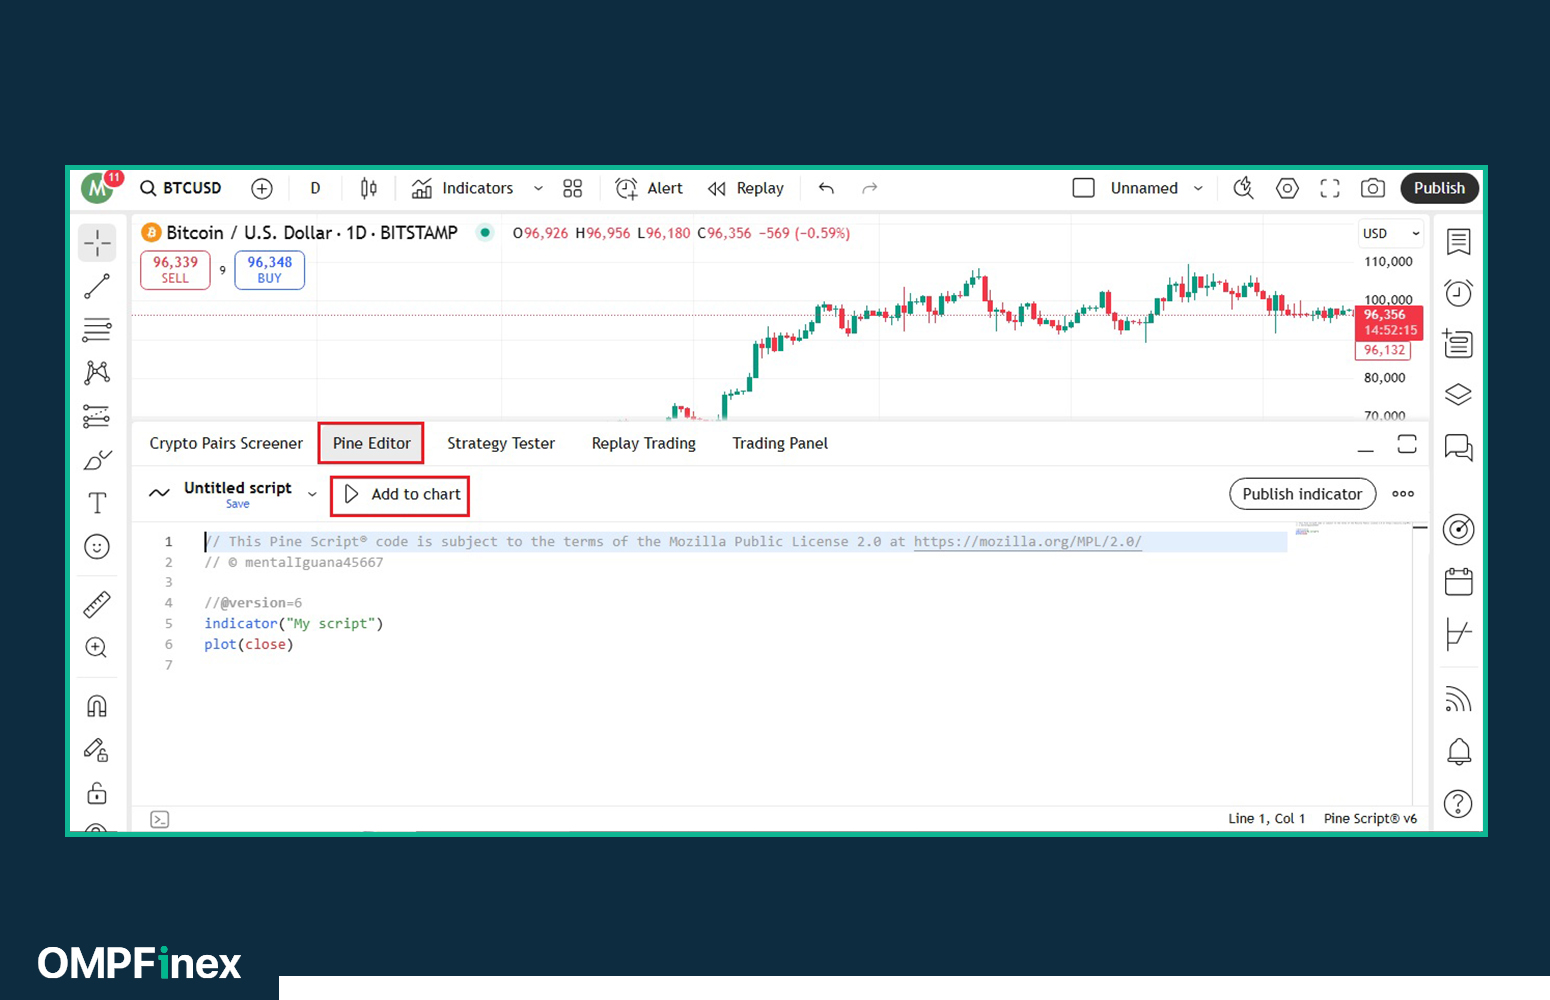Open the Indicators dialog
The height and width of the screenshot is (1000, 1550).
463,188
